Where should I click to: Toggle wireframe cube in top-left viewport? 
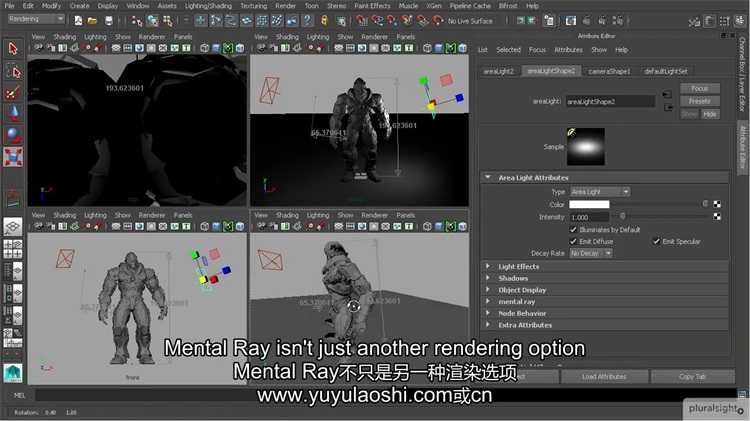pyautogui.click(x=204, y=48)
